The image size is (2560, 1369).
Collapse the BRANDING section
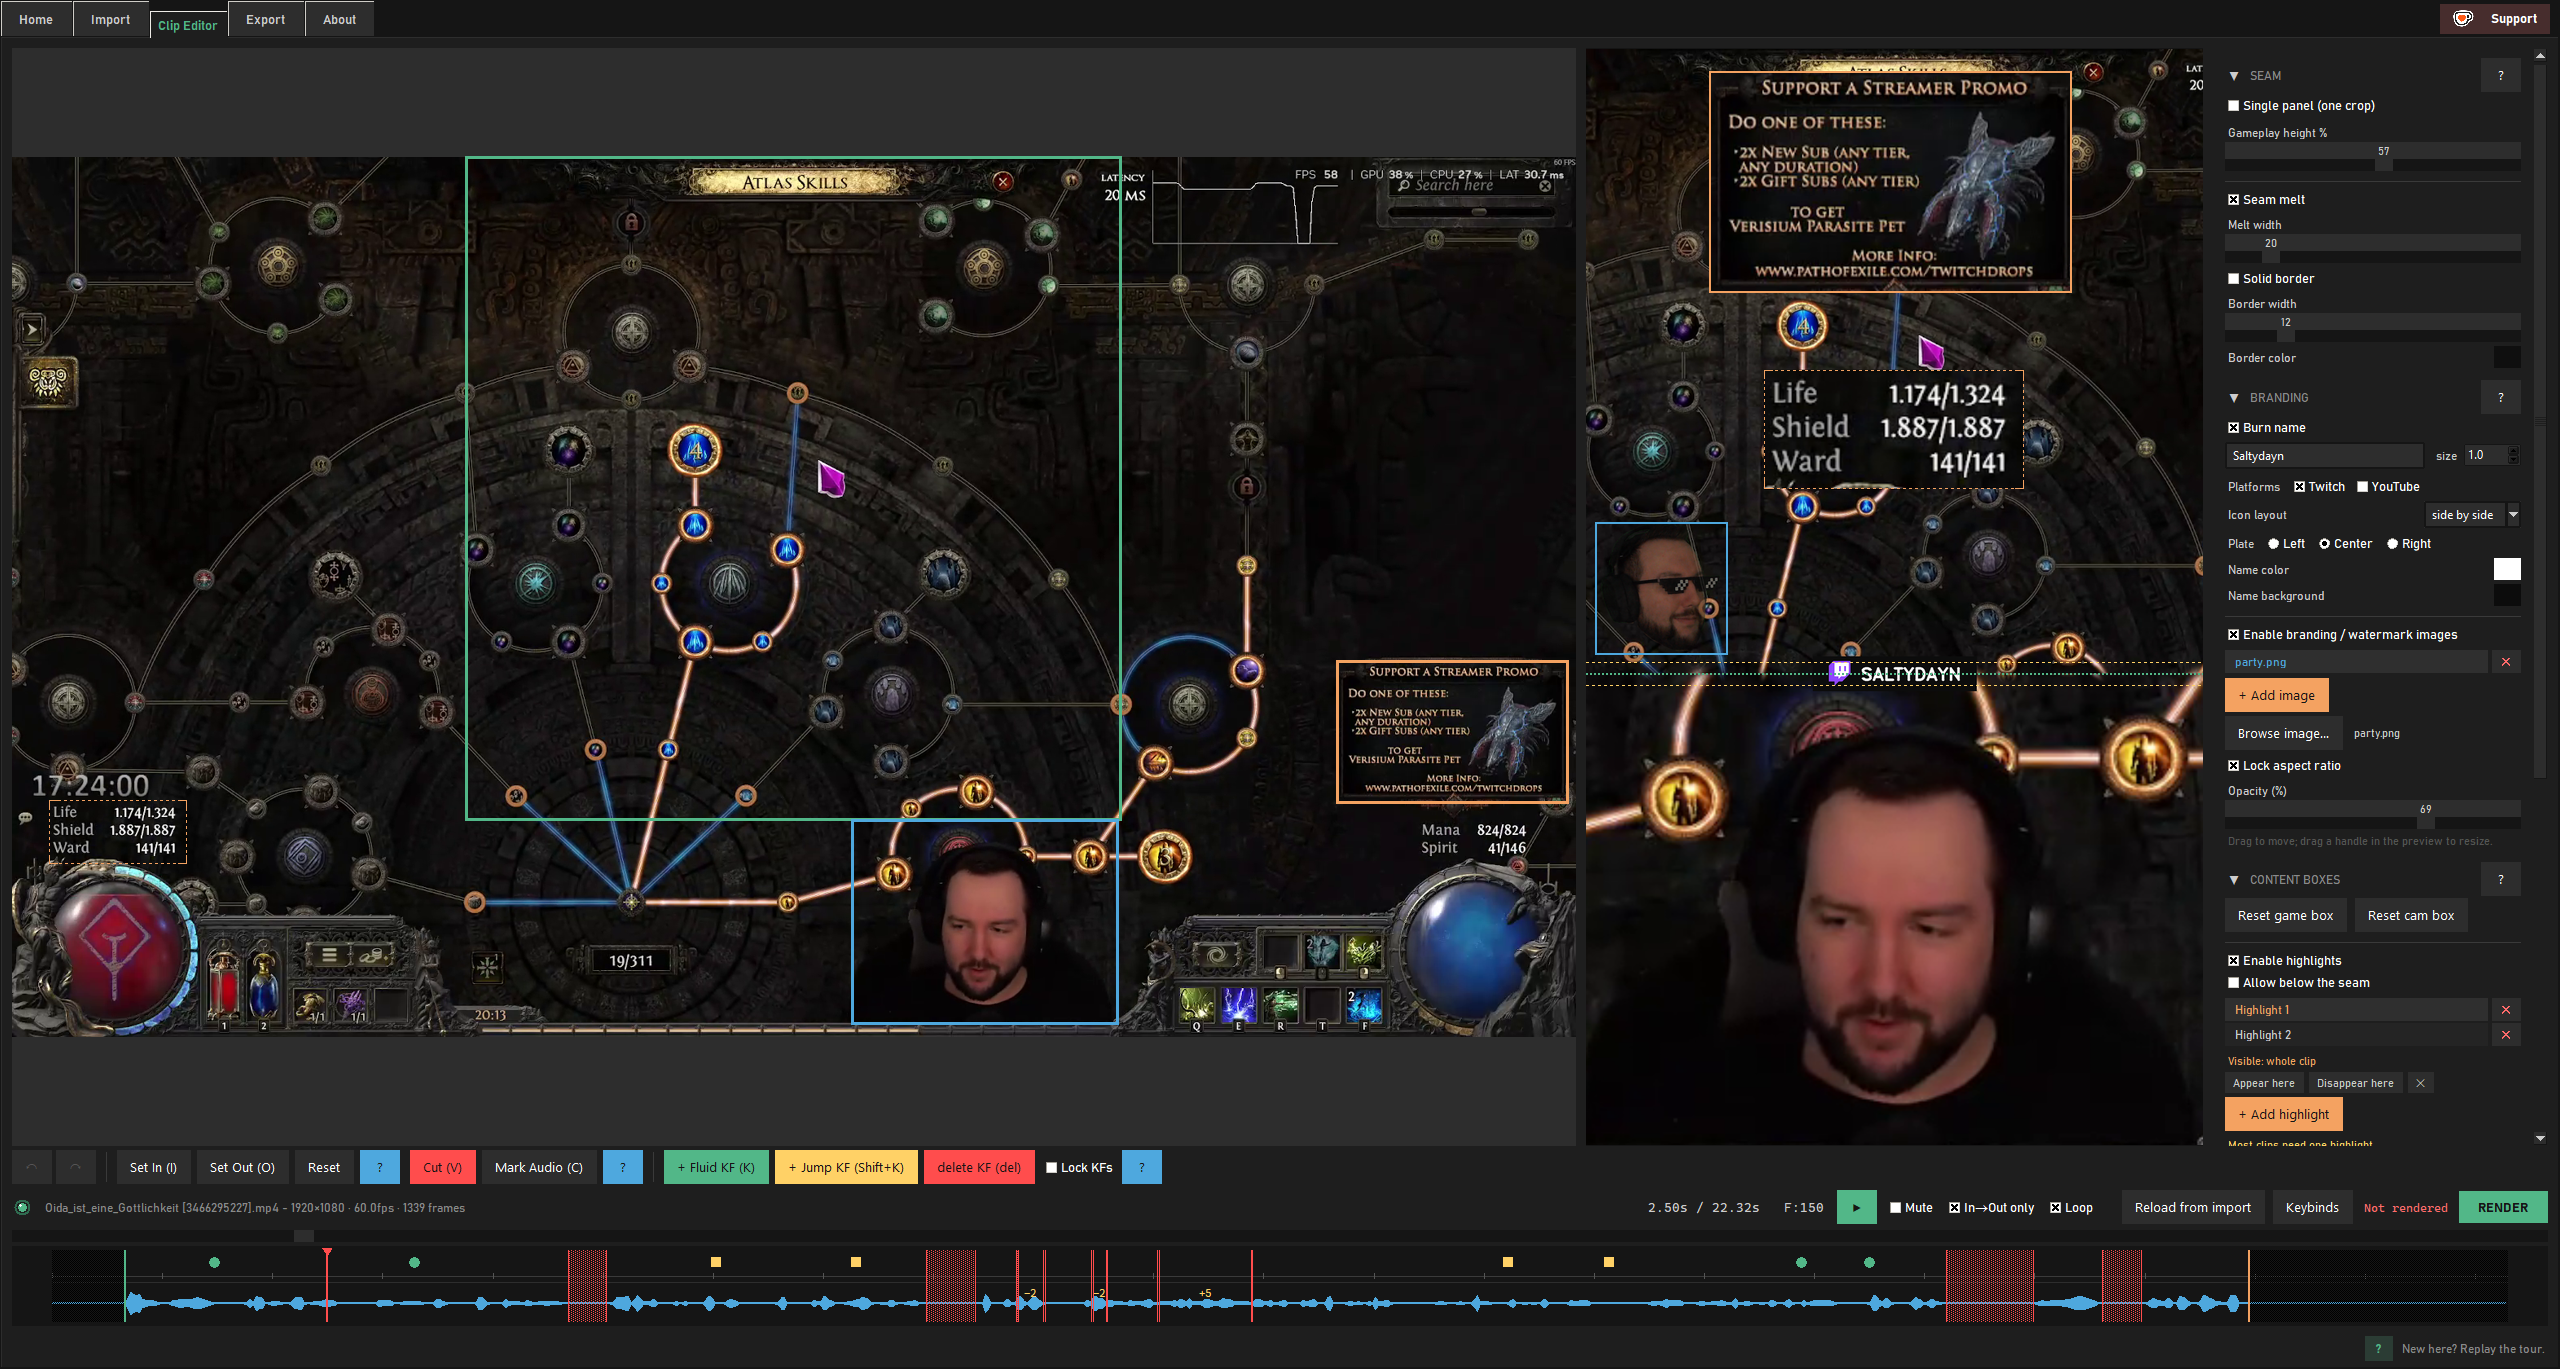tap(2234, 398)
